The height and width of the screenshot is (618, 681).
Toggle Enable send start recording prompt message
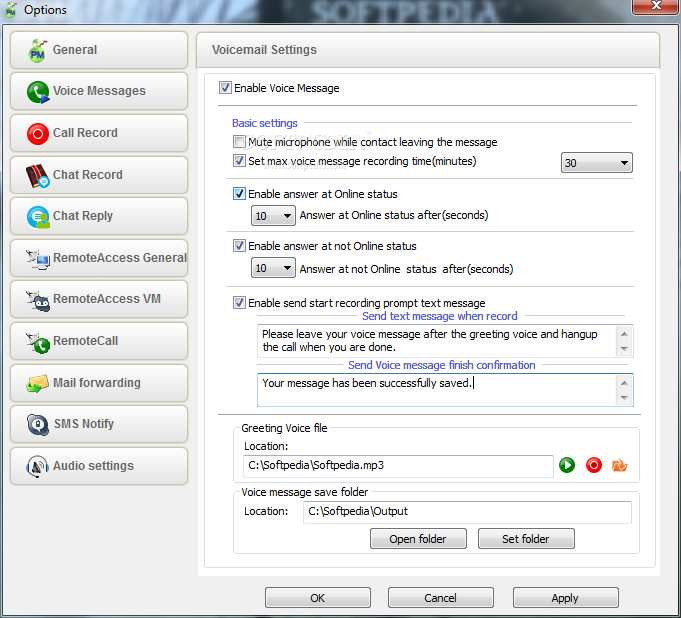239,303
